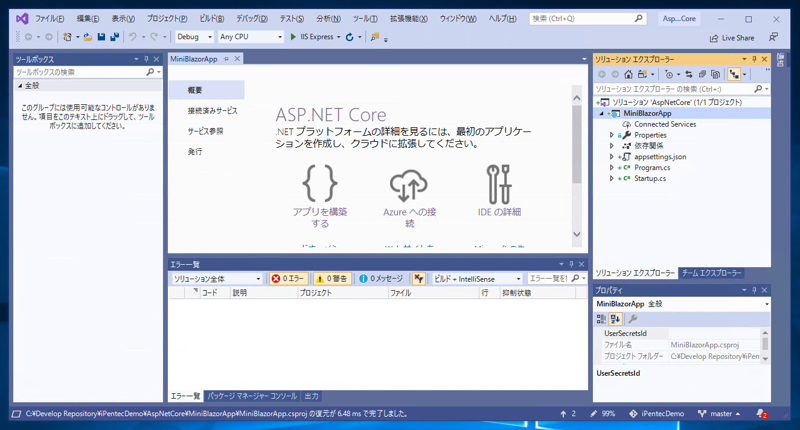Screen dimensions: 800x430
Task: Toggle Preview Selected Items in Solution Explorer
Action: click(x=734, y=74)
